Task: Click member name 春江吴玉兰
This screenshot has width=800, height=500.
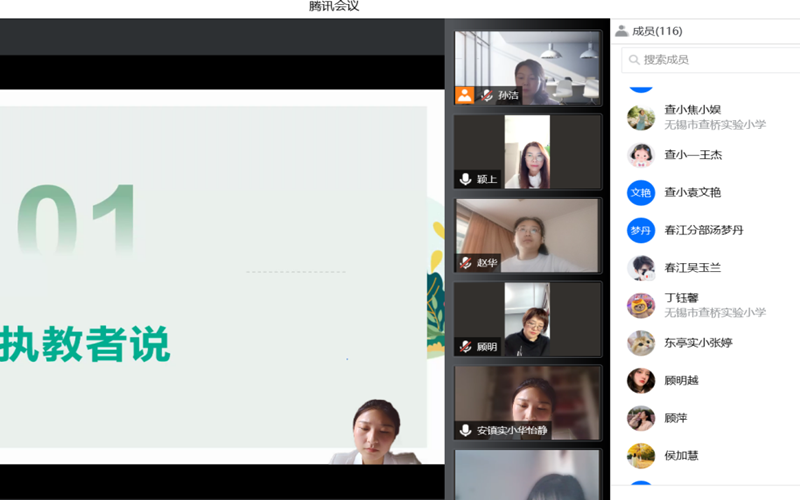Action: [x=692, y=267]
